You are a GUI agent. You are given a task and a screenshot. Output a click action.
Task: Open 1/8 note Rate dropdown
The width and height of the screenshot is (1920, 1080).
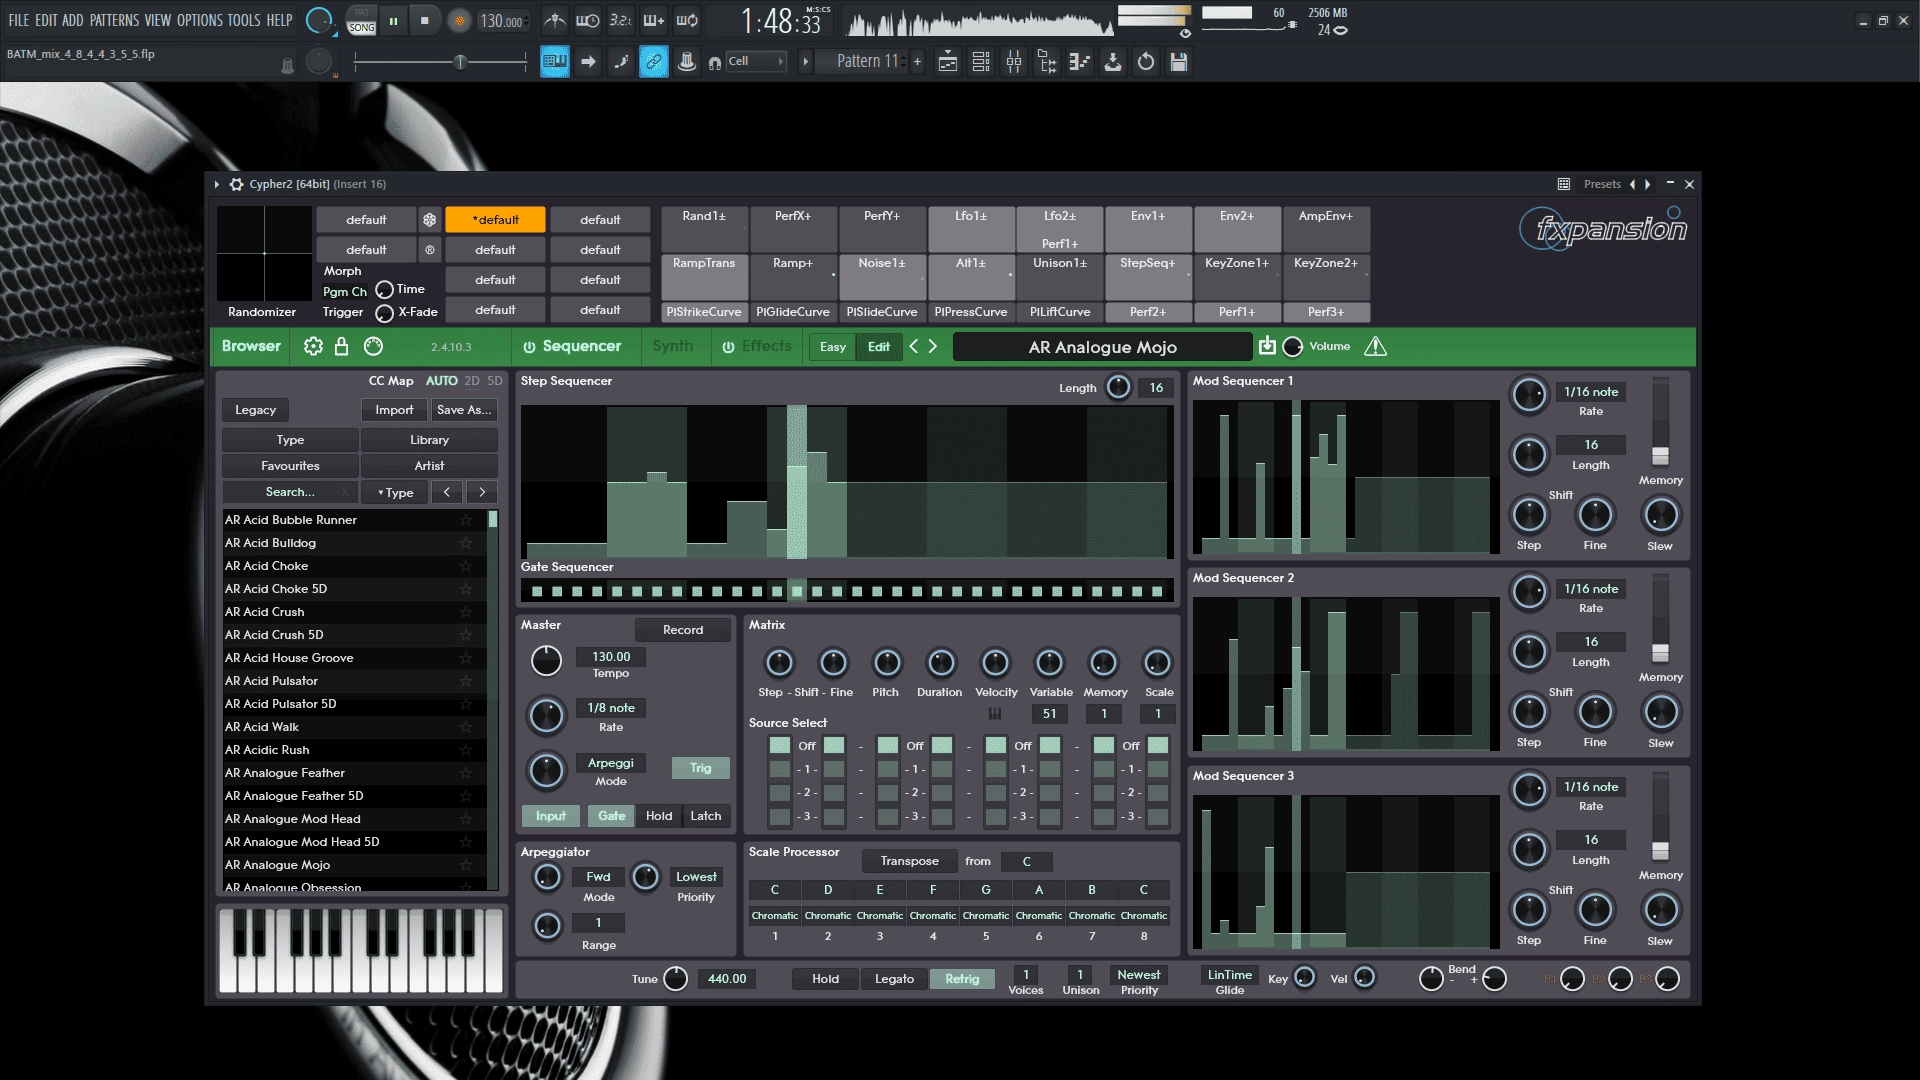click(x=610, y=708)
